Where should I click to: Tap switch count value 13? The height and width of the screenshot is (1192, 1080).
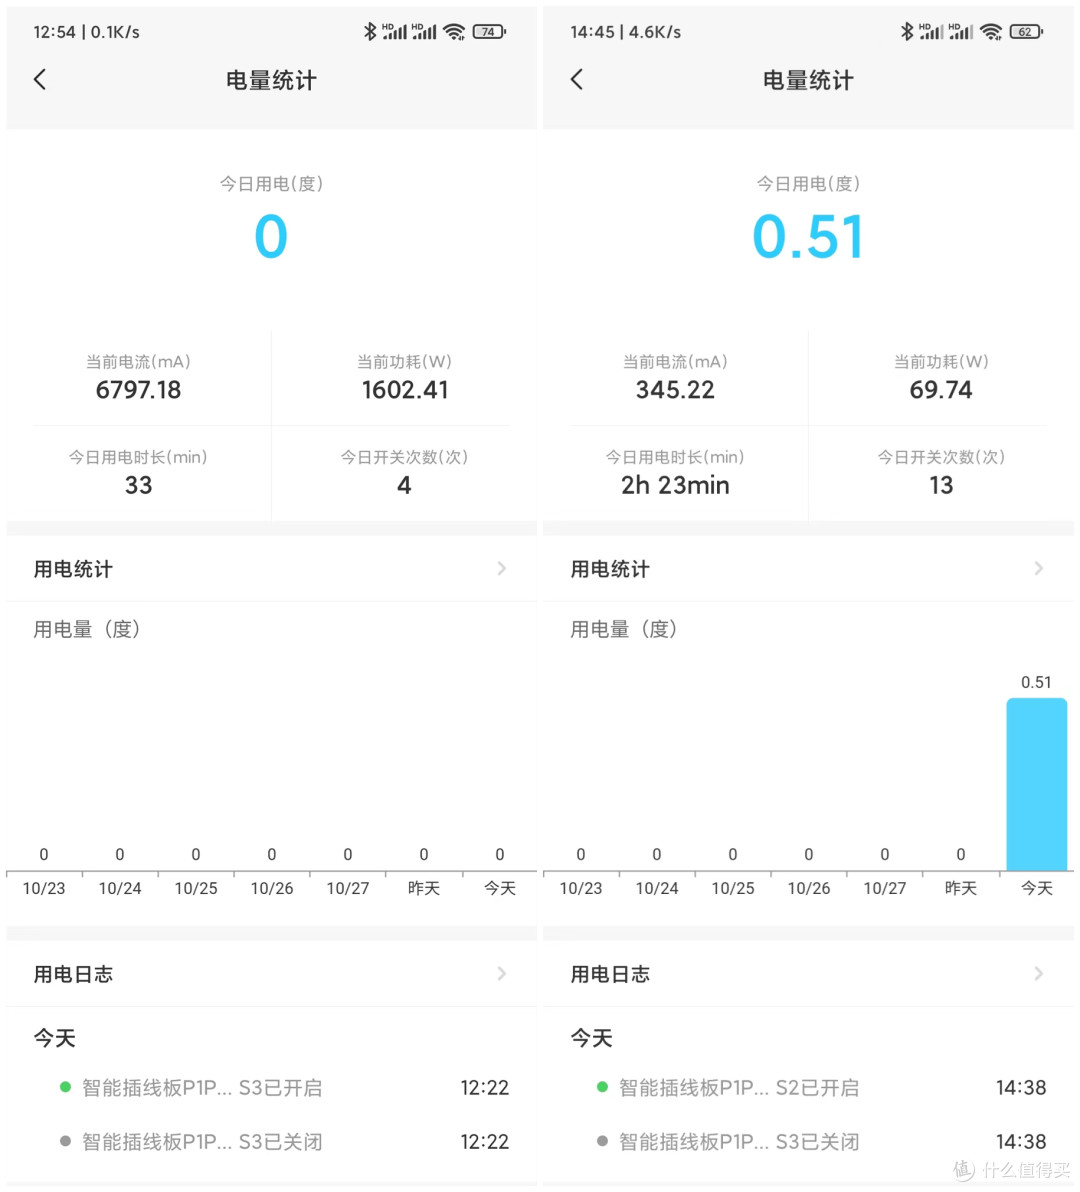(x=941, y=485)
